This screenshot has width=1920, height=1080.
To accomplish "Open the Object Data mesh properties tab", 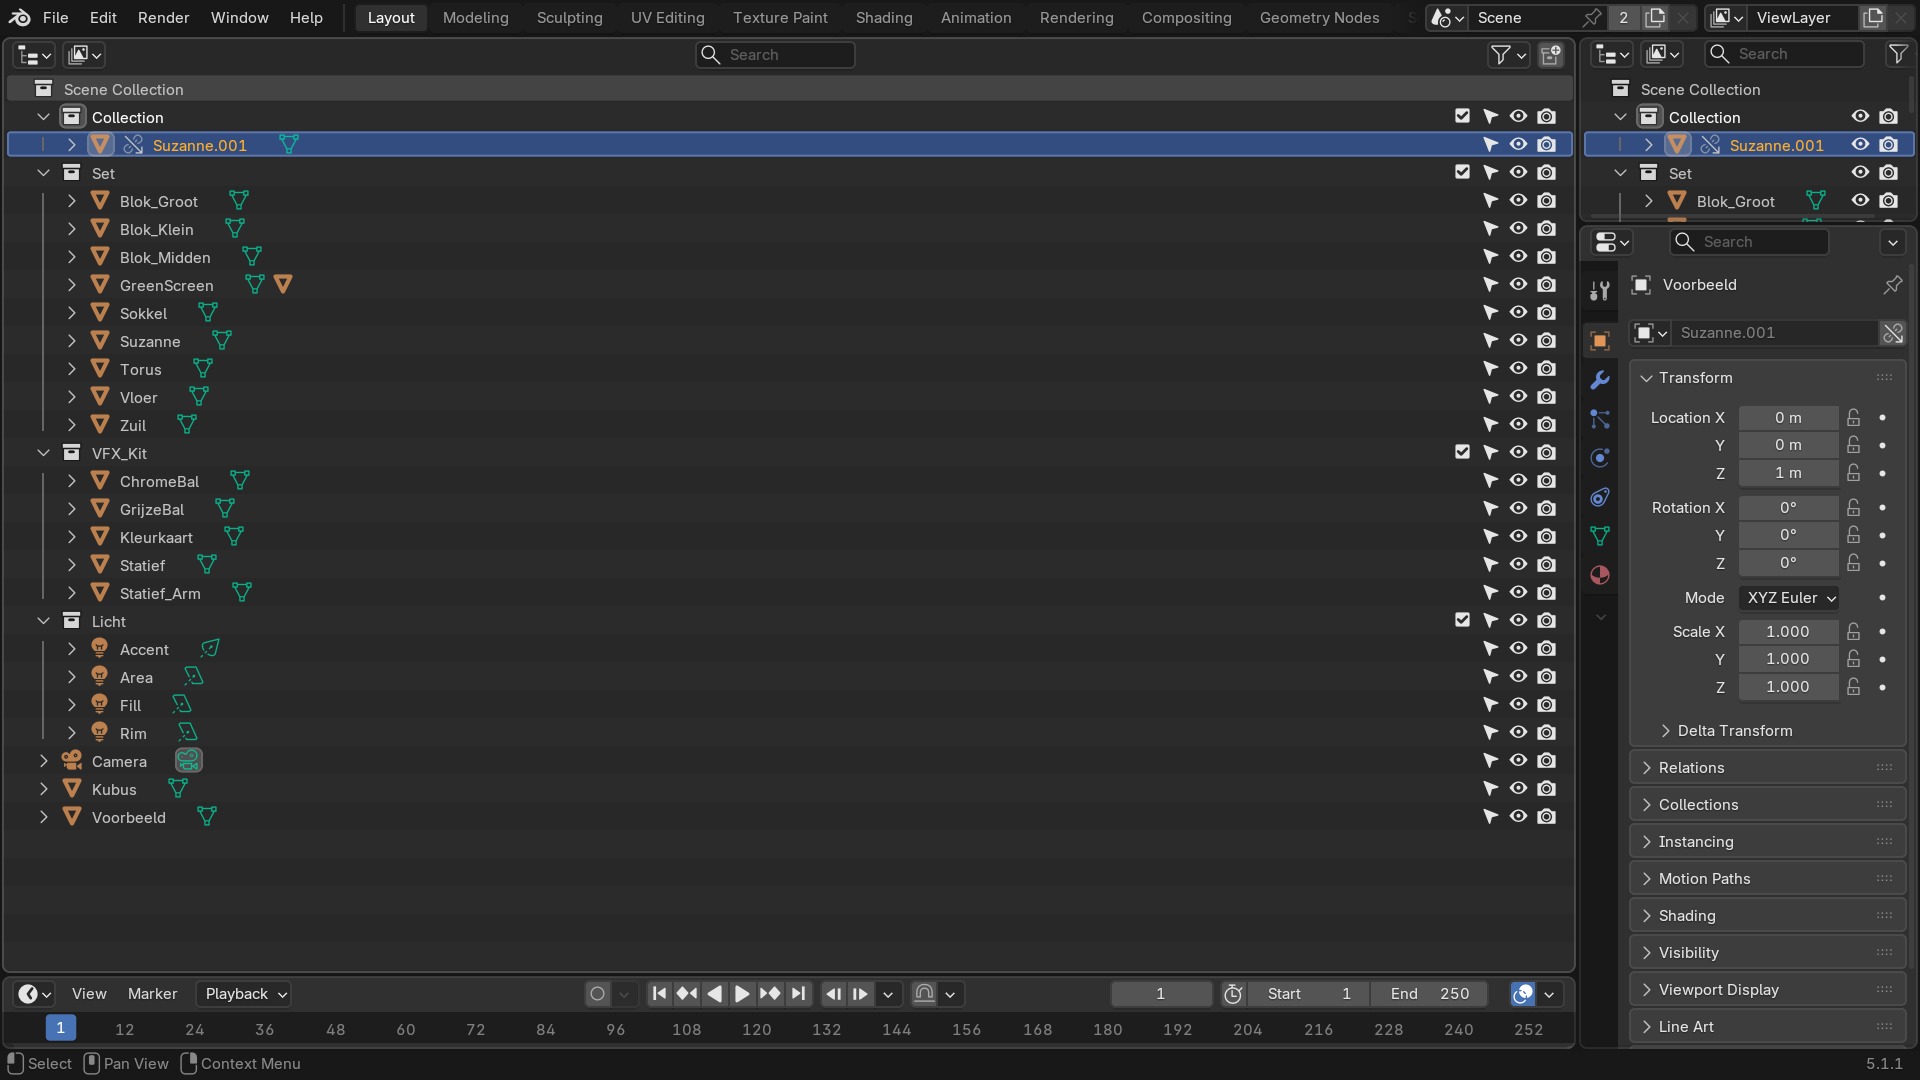I will [x=1600, y=536].
